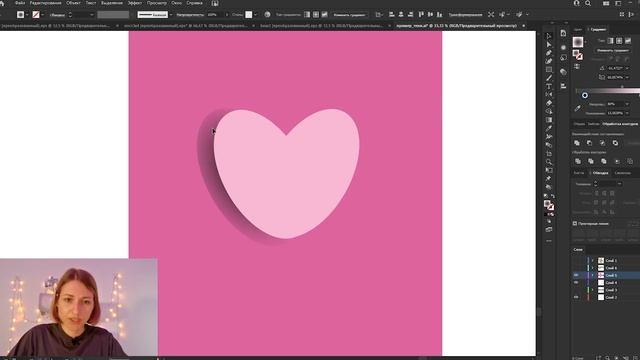
Task: Click the Exclude pathfinder icon
Action: click(x=615, y=143)
